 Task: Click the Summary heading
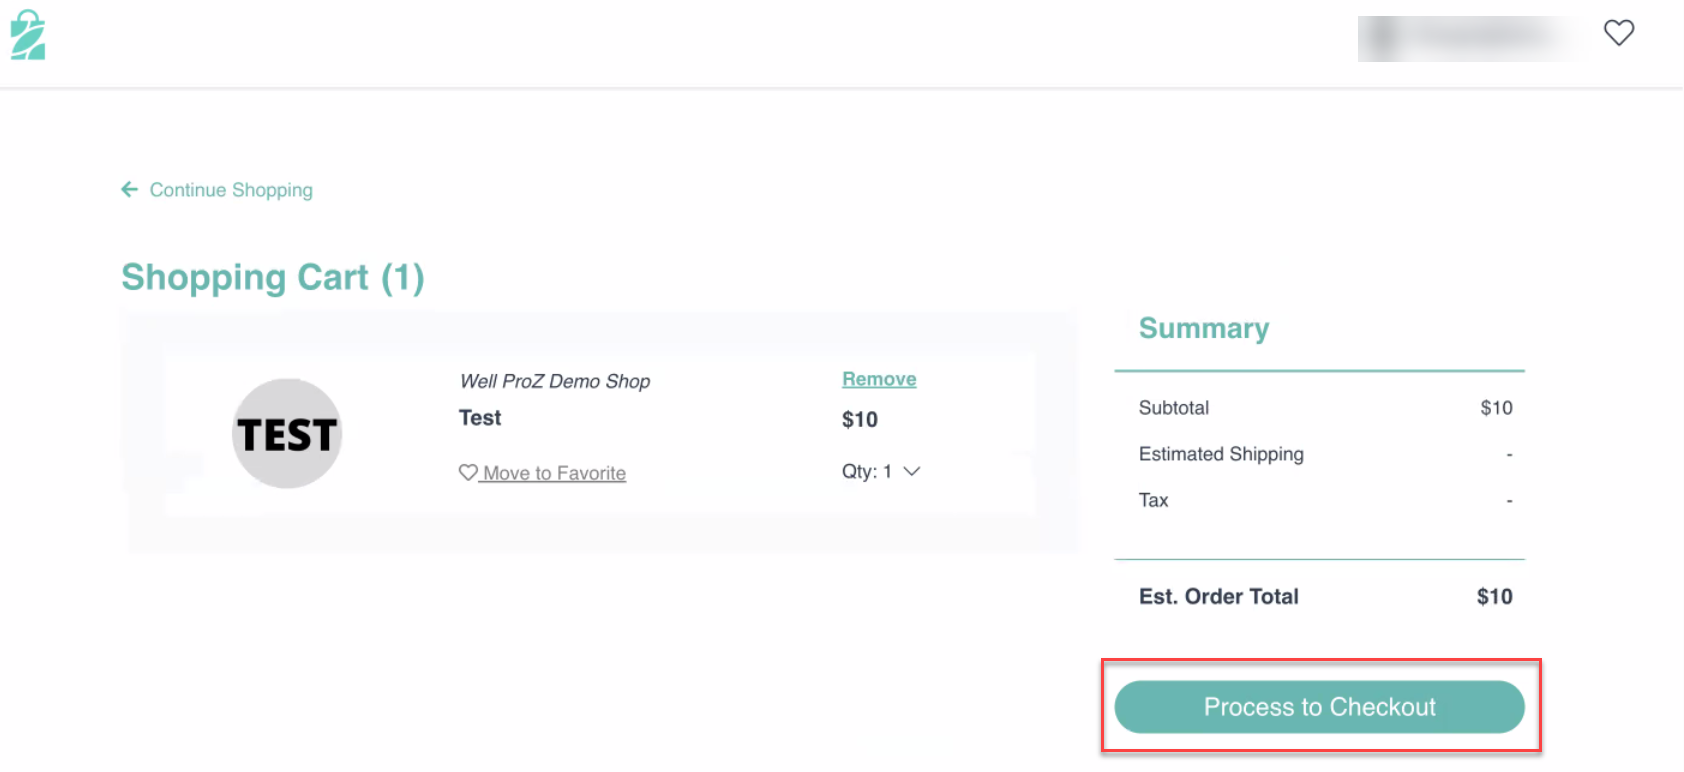pyautogui.click(x=1204, y=328)
